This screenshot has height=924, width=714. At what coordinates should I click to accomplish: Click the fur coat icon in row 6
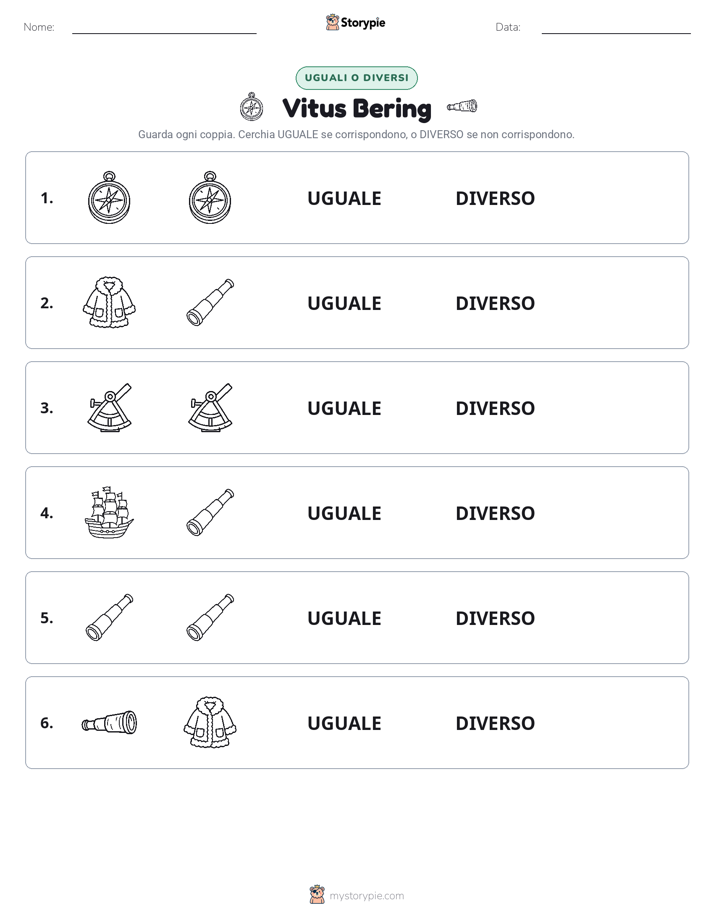pos(210,722)
